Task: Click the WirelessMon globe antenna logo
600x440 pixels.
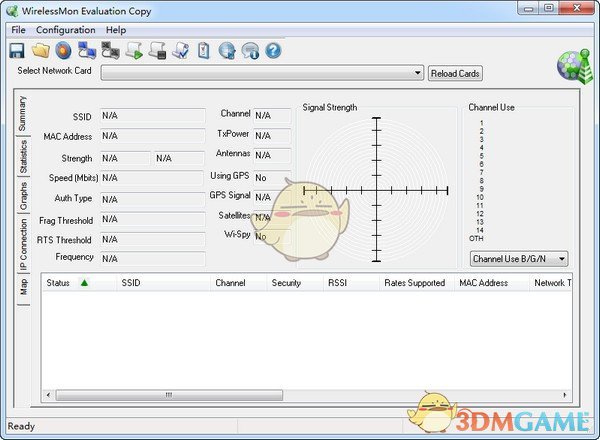Action: 575,66
